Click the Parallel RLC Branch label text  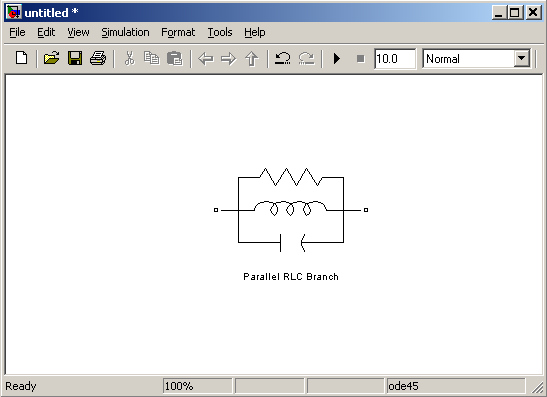(291, 277)
